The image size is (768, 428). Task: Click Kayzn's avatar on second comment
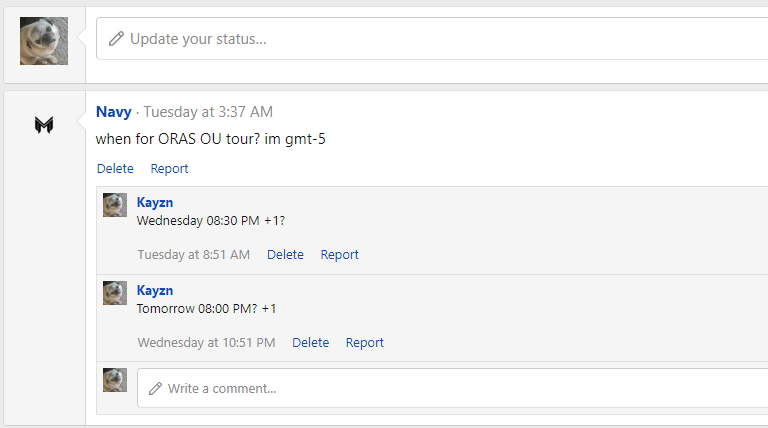pos(115,293)
